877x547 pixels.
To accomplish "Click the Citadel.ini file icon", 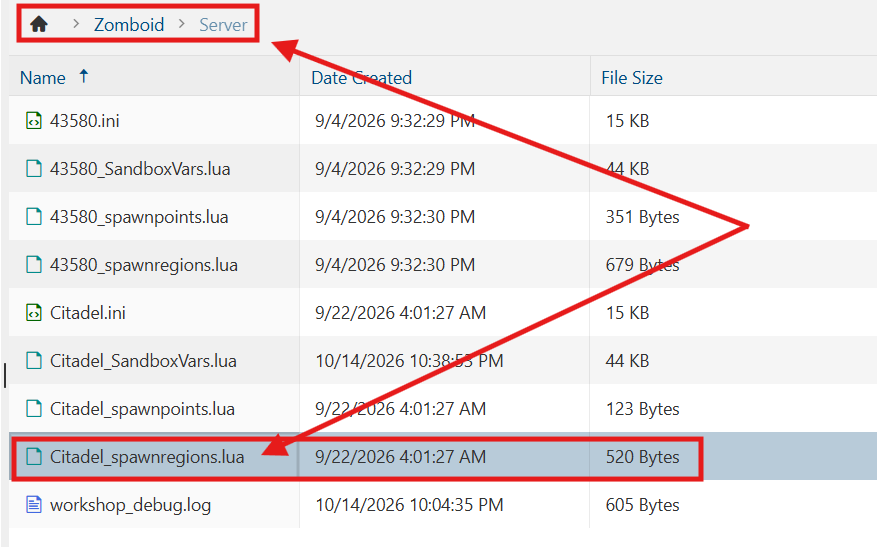I will pos(34,313).
